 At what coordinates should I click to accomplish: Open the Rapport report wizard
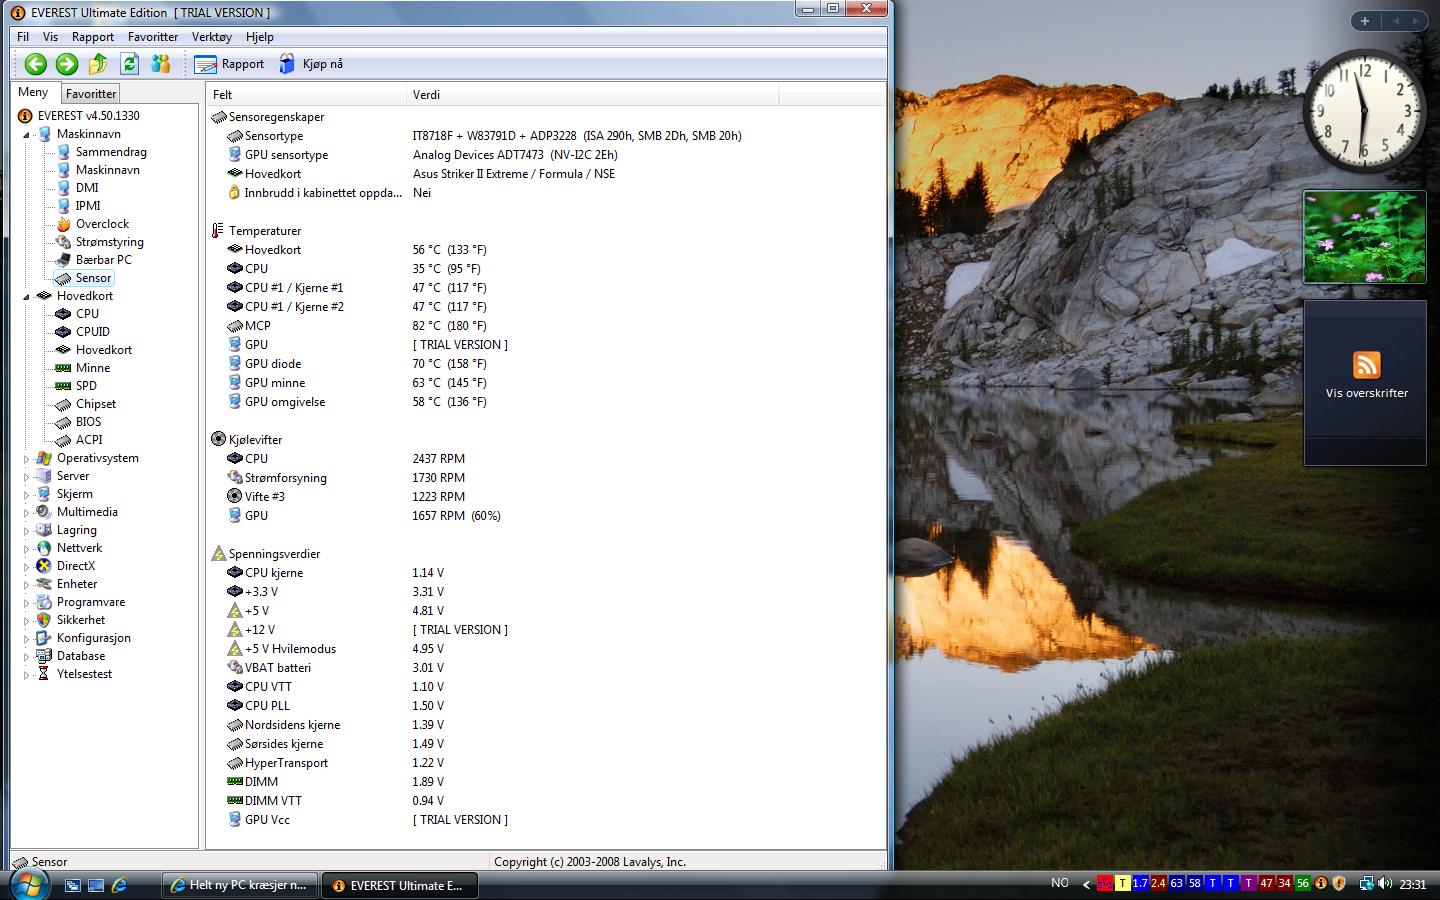coord(230,64)
